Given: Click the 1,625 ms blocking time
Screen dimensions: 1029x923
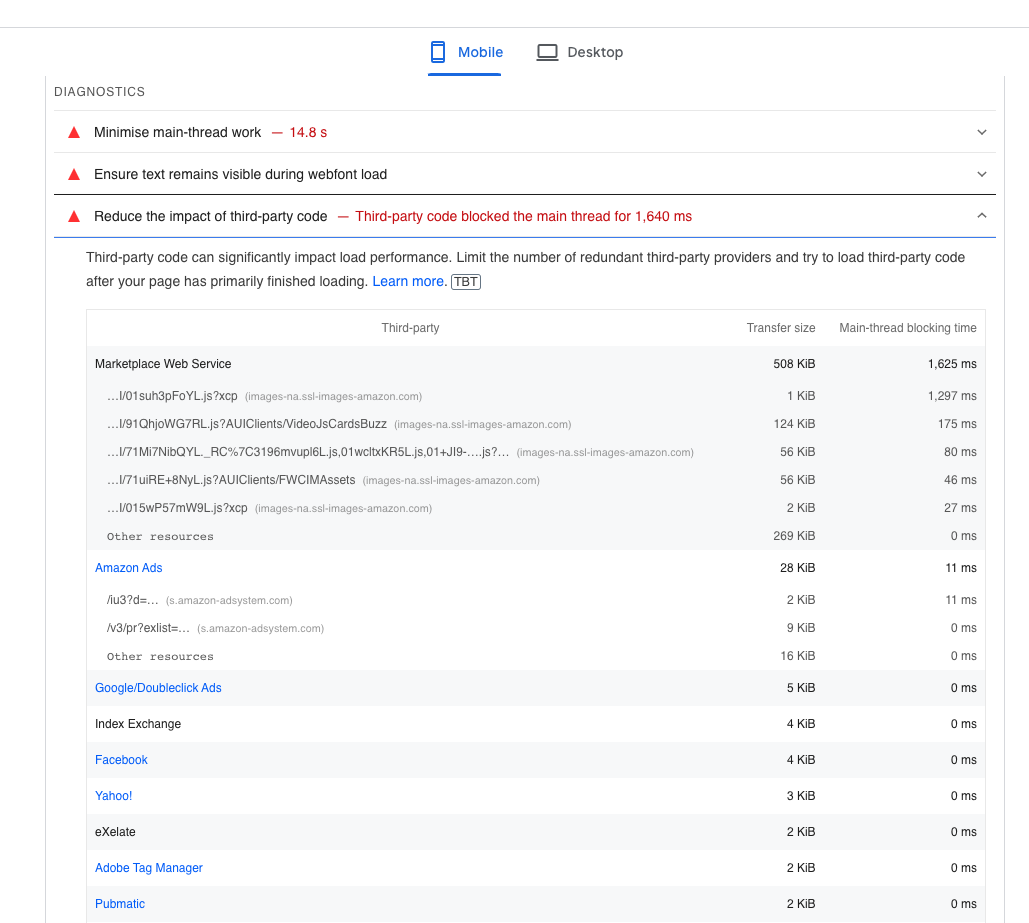Looking at the screenshot, I should pyautogui.click(x=952, y=364).
